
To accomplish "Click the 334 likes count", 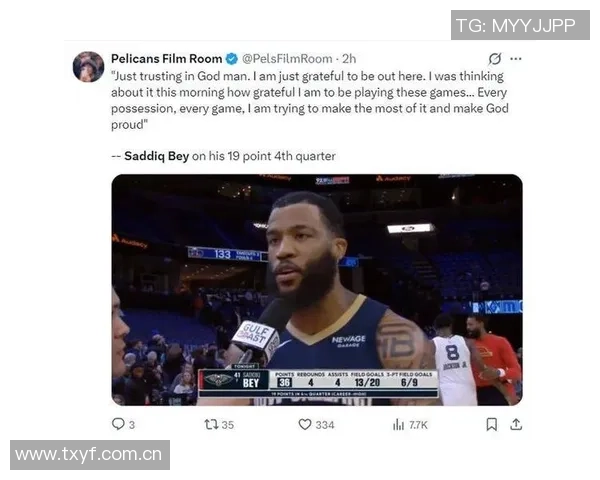I will tap(325, 424).
